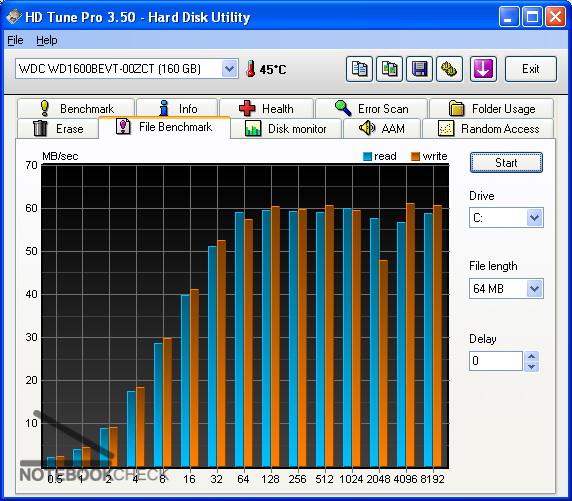
Task: Click the Start benchmark button
Action: click(506, 162)
